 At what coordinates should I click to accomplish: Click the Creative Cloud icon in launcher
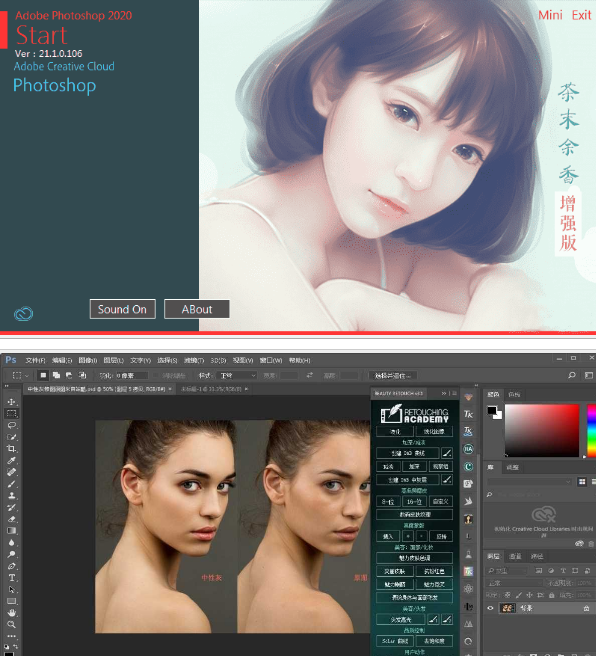tap(23, 313)
